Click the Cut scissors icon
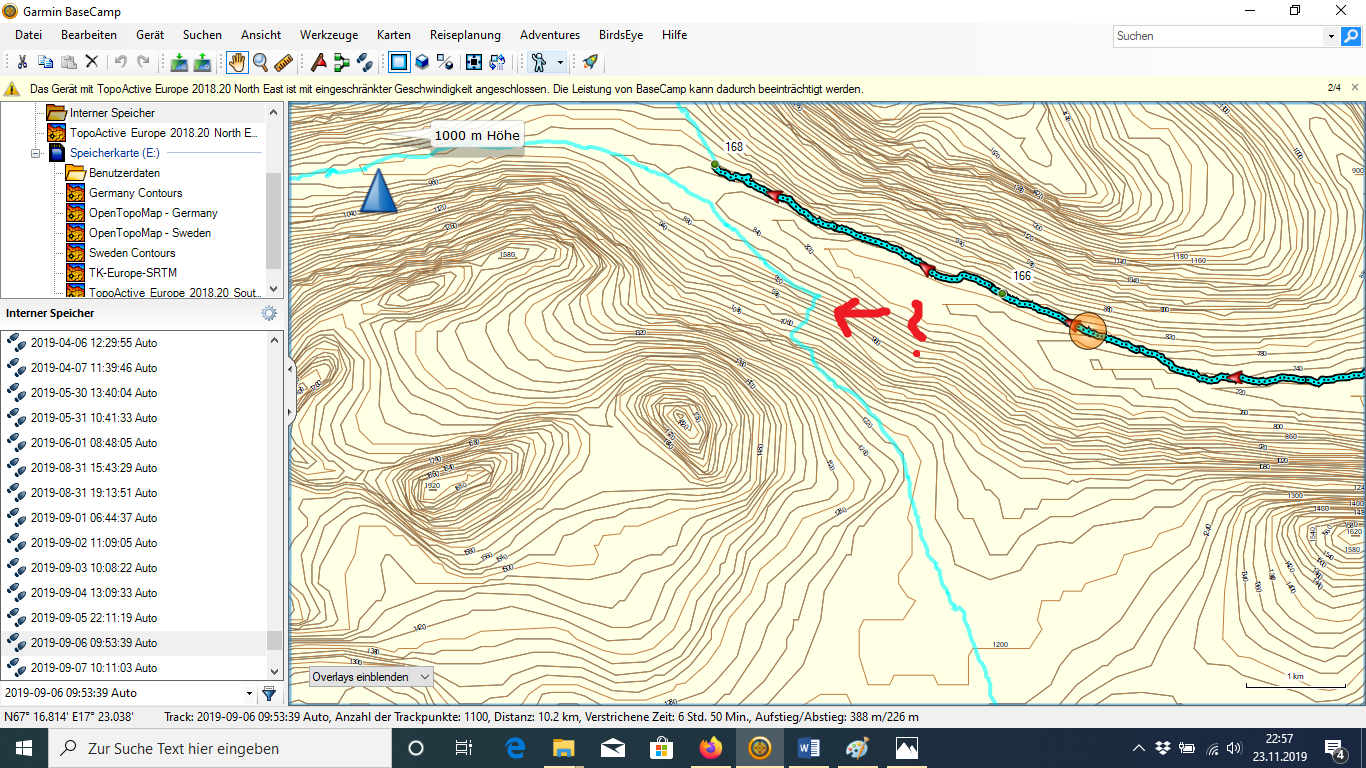The height and width of the screenshot is (768, 1366). (x=22, y=62)
